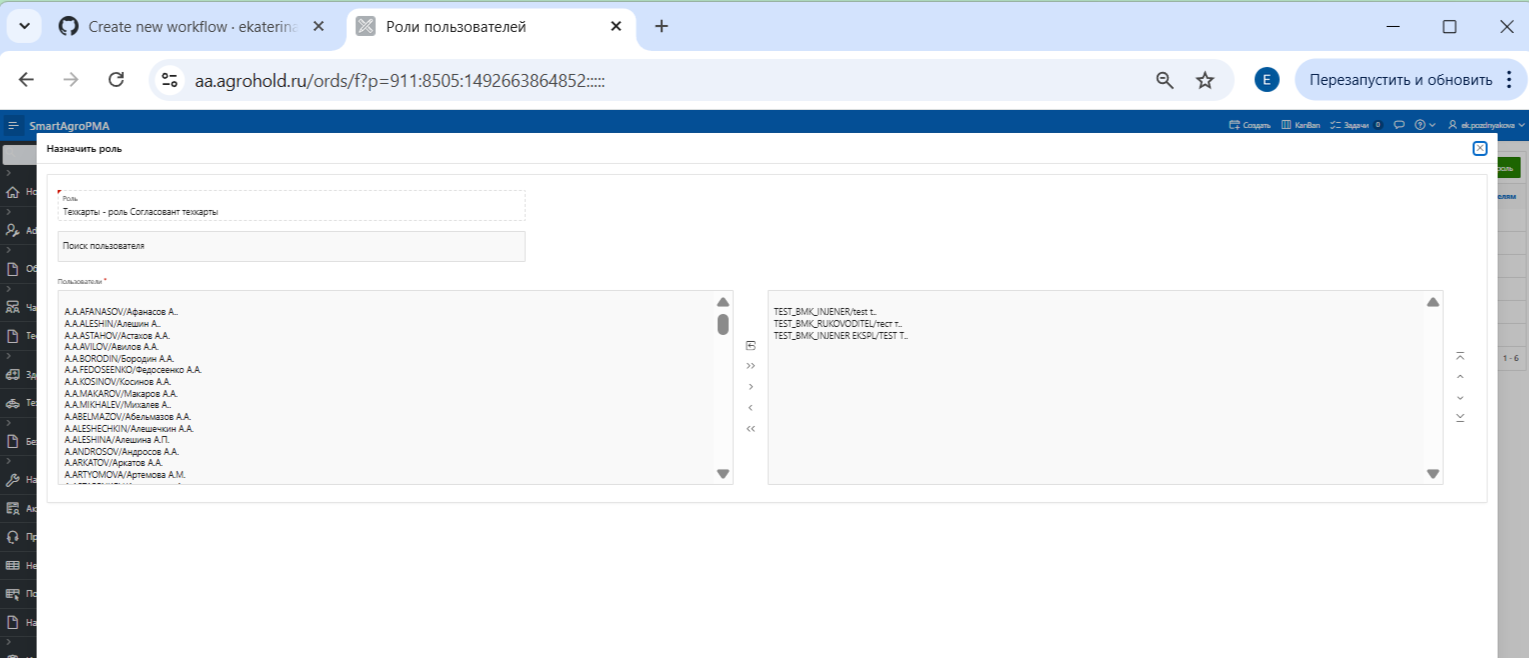1529x658 pixels.
Task: Close the Назначить роль dialog
Action: [1480, 149]
